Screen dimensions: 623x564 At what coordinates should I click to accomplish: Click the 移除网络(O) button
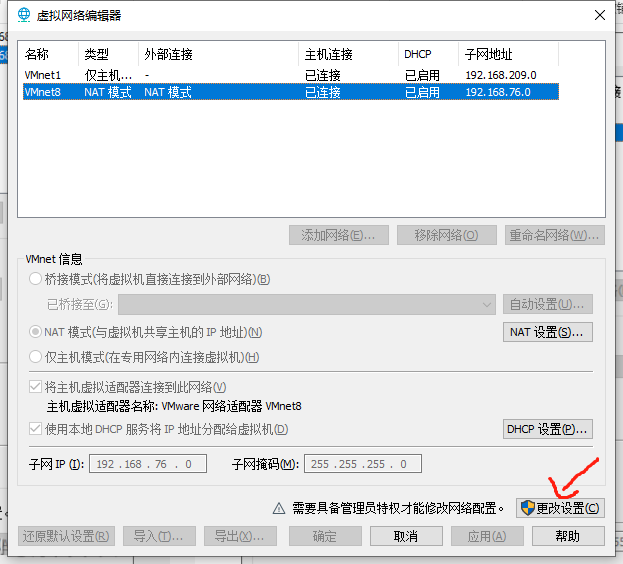point(447,235)
